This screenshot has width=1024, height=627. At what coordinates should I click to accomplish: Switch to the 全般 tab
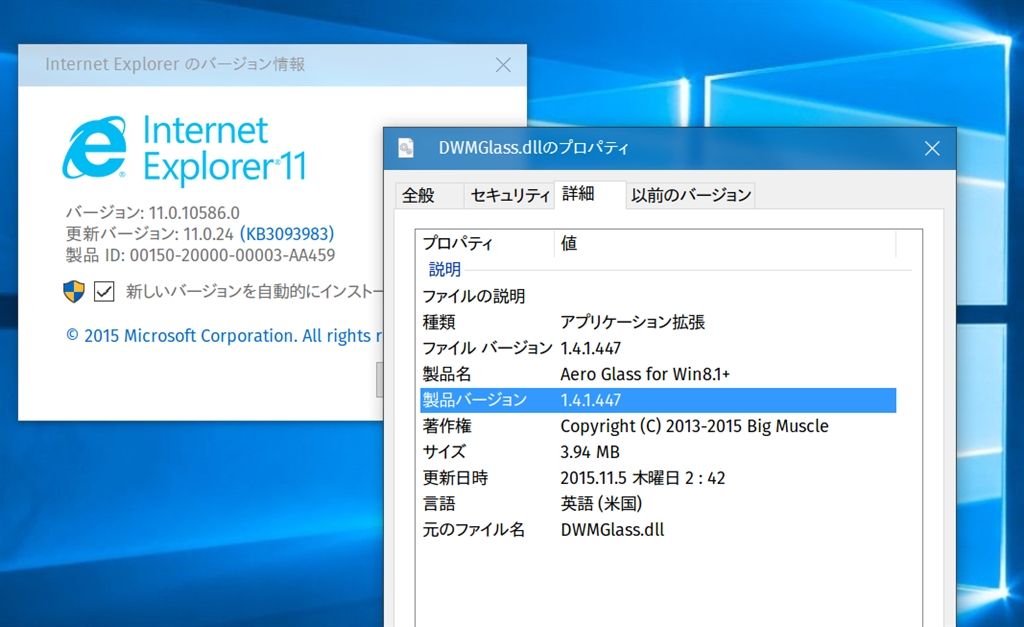click(429, 195)
